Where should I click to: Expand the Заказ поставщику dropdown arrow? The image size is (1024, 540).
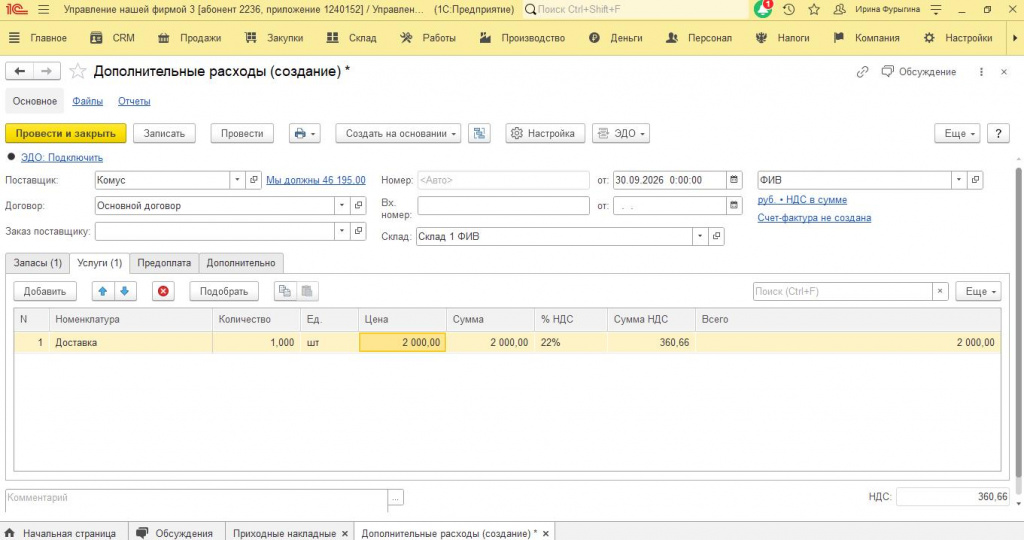pyautogui.click(x=342, y=231)
